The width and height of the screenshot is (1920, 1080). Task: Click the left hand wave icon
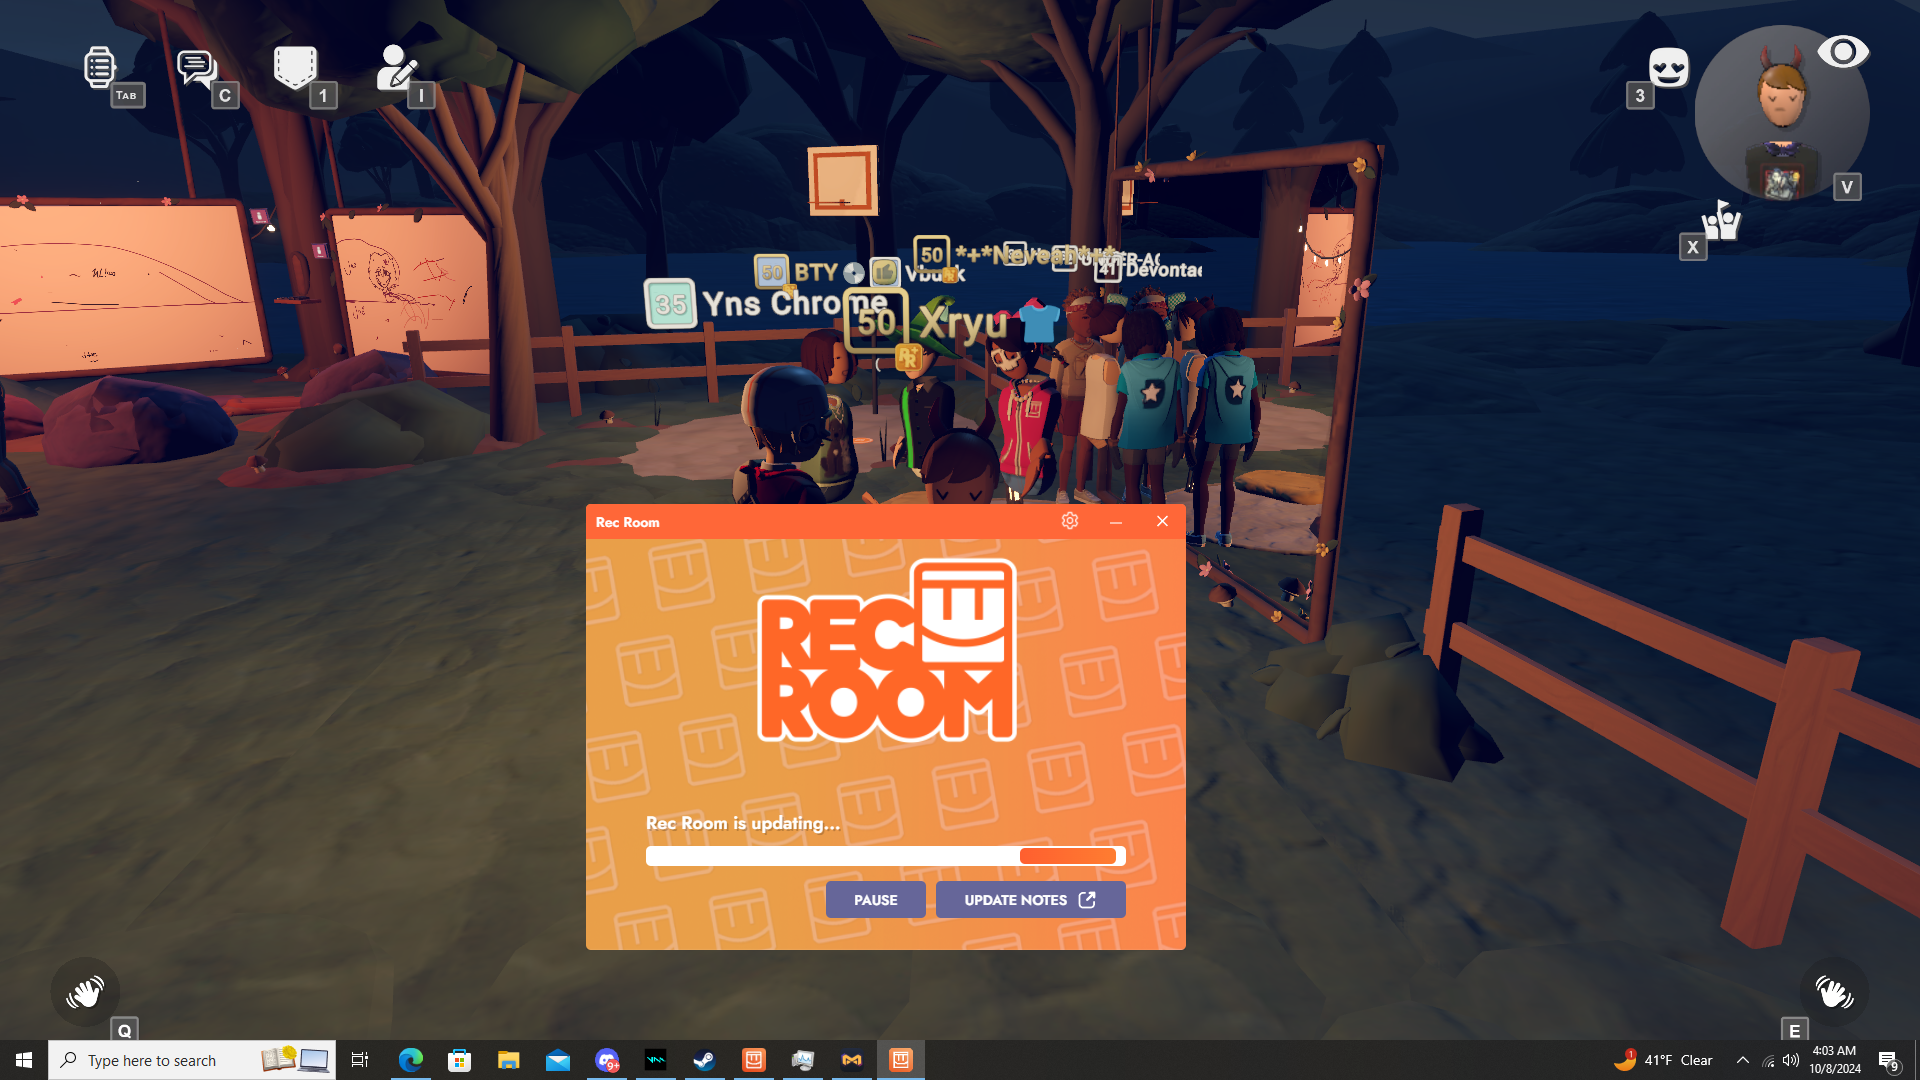[85, 992]
